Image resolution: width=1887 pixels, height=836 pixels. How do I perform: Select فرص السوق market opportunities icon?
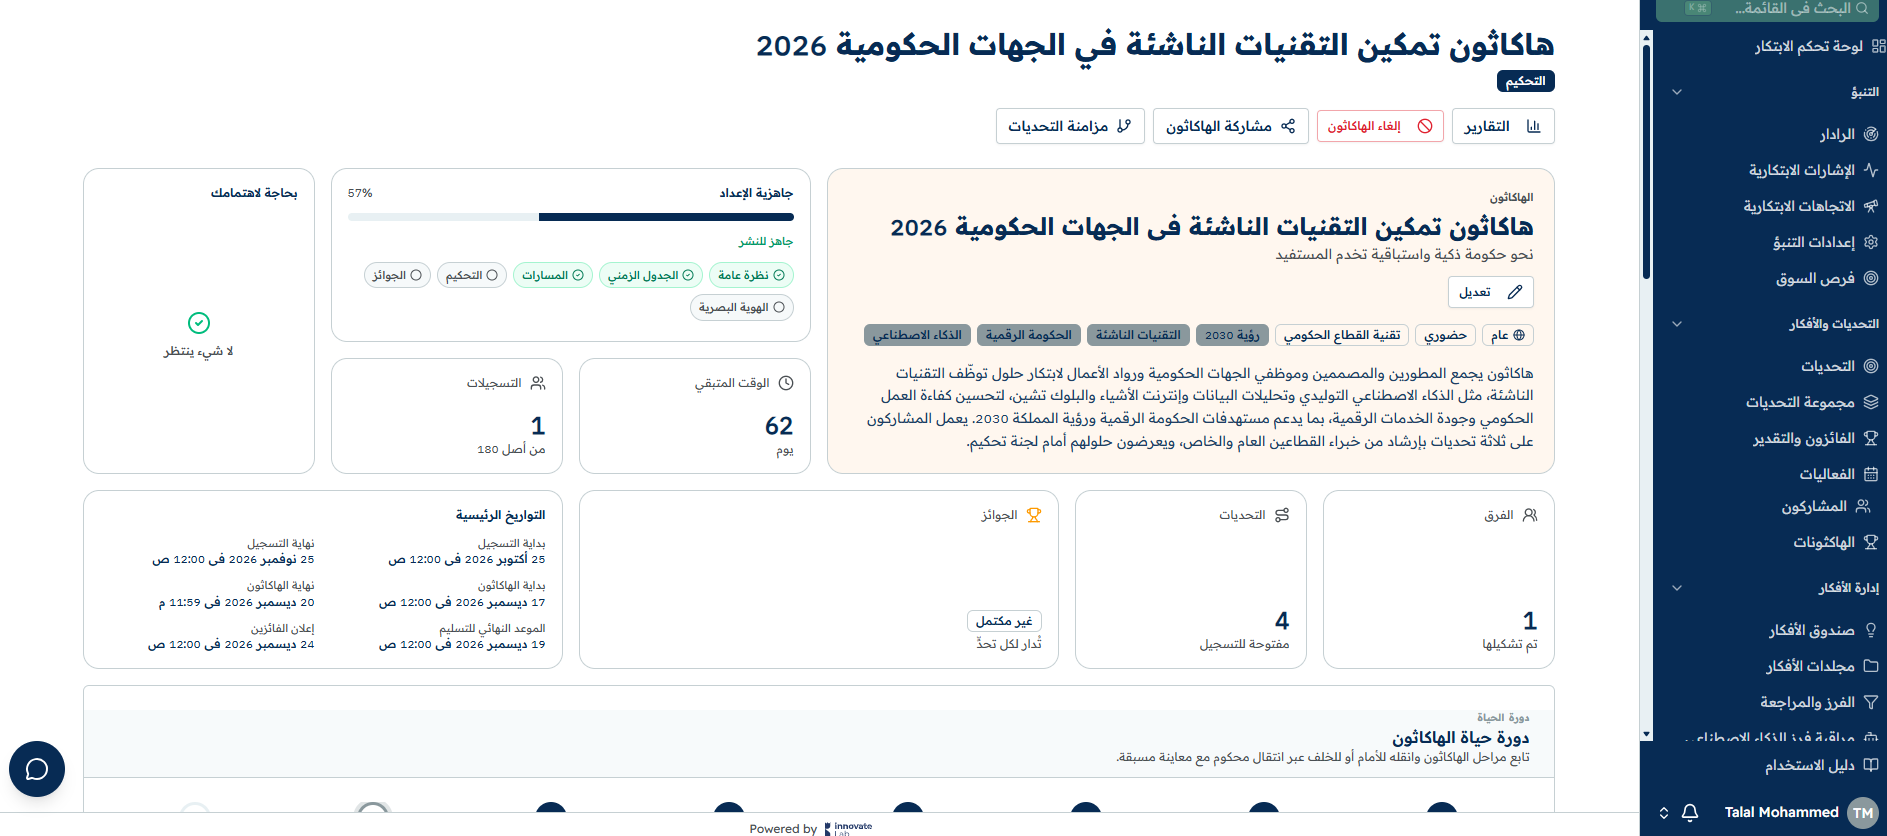pos(1871,278)
